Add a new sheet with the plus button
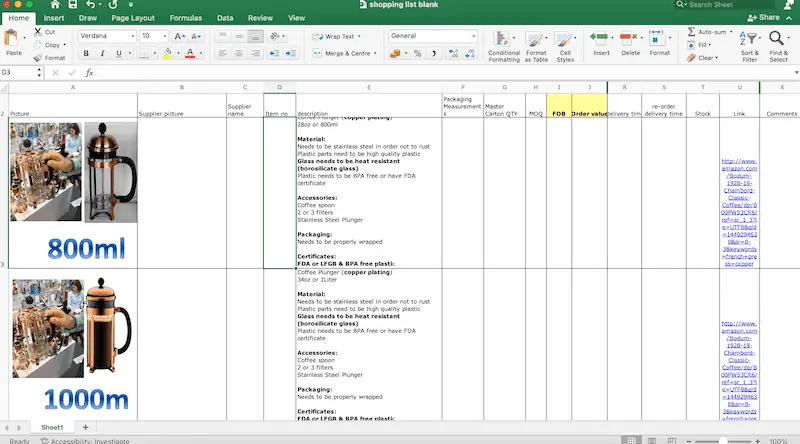The height and width of the screenshot is (444, 800). [x=85, y=427]
